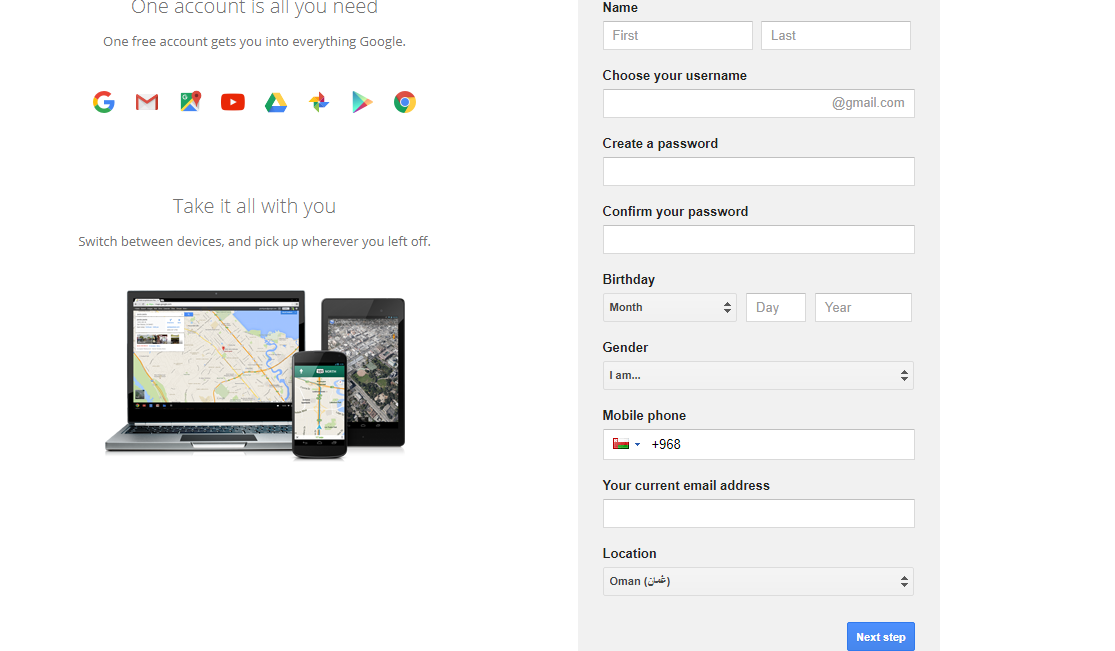Click 'One free account gets you into everything Google.' text
Screen dimensions: 1115x651
254,41
